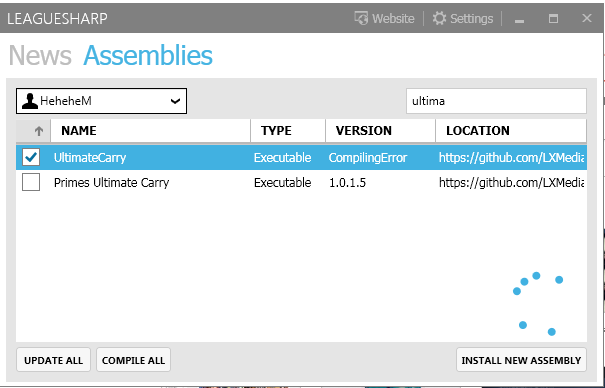605x388 pixels.
Task: Sort assemblies by NAME column
Action: tap(150, 131)
